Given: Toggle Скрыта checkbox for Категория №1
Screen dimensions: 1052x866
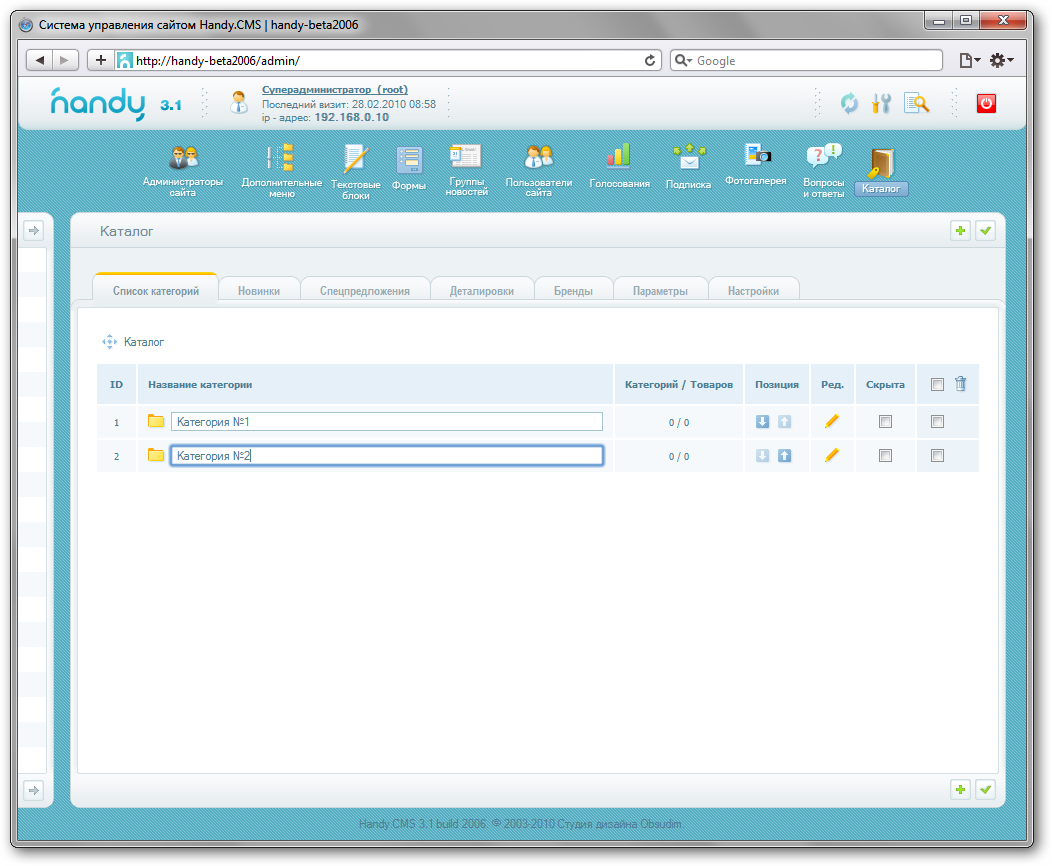Looking at the screenshot, I should (885, 422).
